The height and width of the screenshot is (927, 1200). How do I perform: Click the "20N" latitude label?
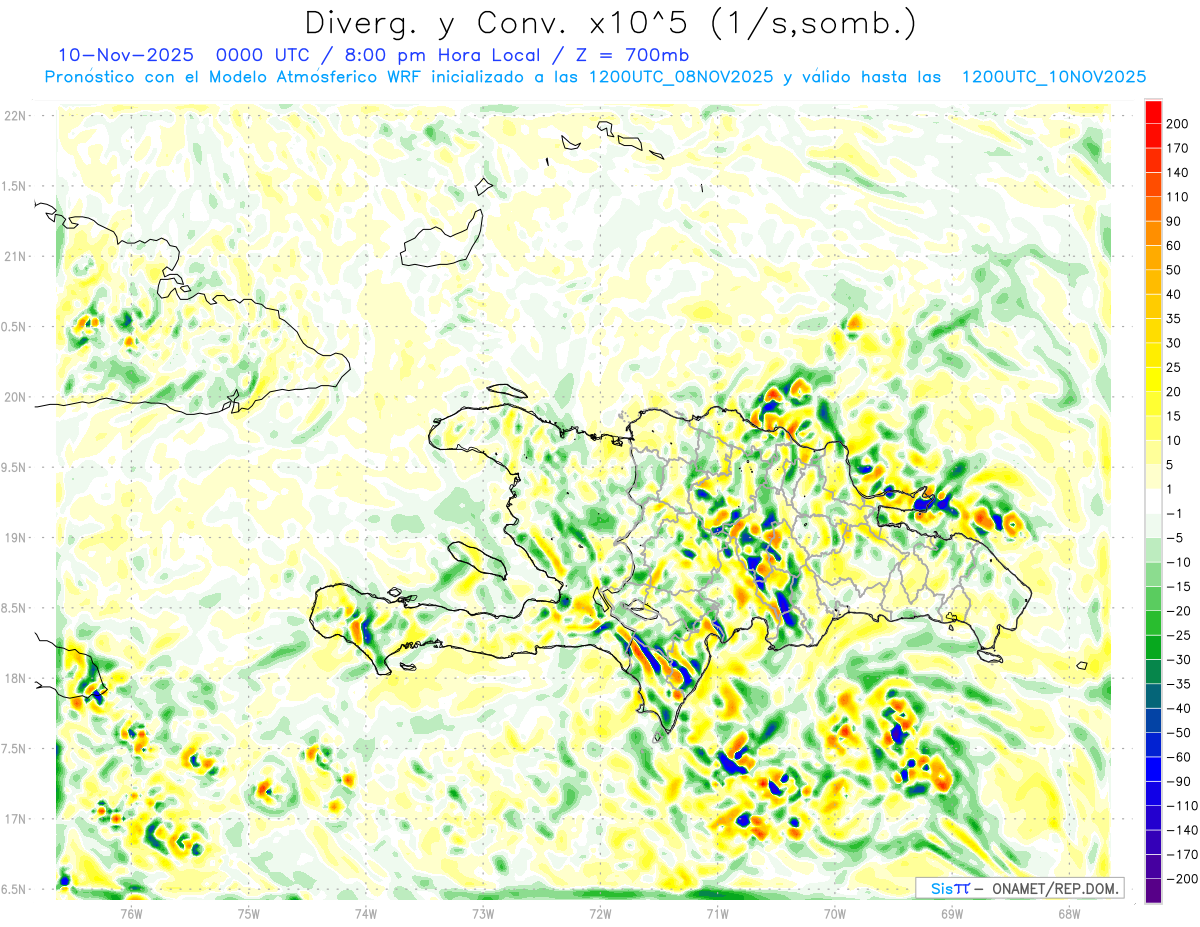point(15,397)
